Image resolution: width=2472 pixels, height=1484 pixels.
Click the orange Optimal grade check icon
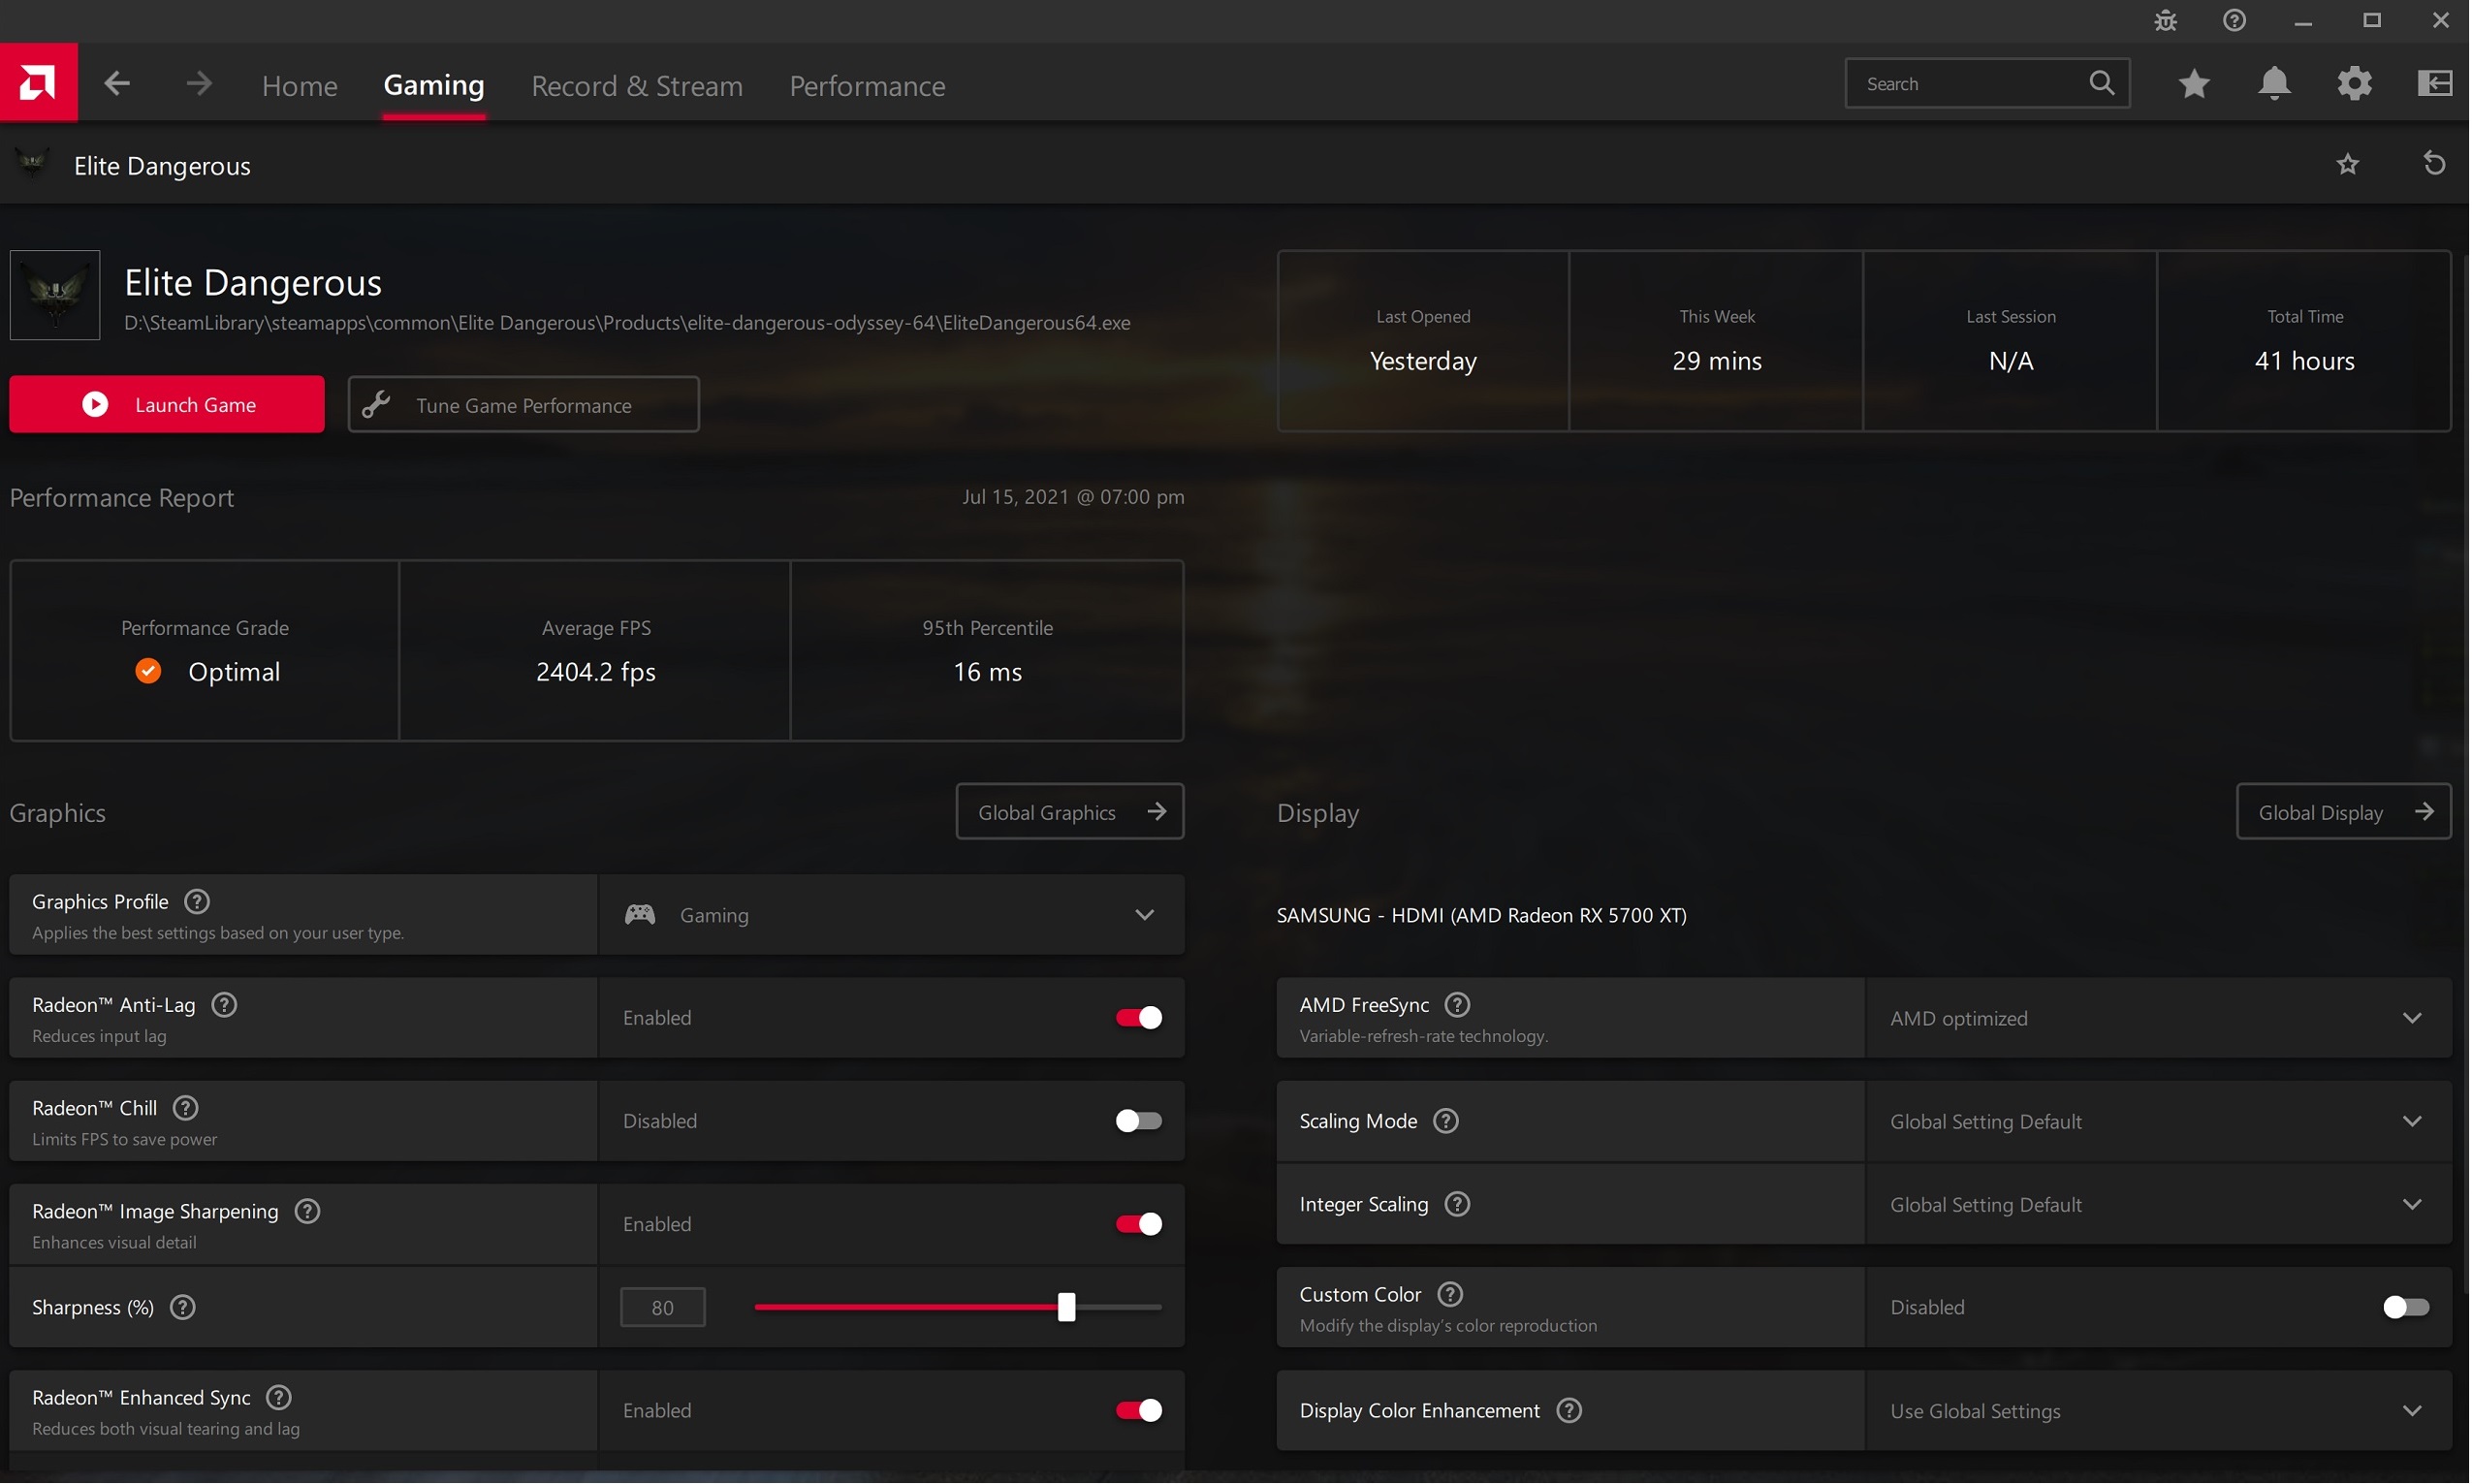148,671
